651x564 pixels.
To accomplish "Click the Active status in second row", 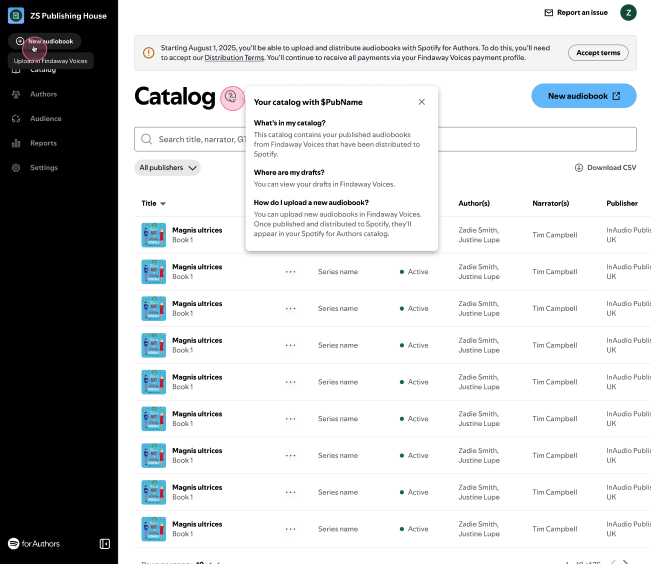I will [414, 272].
